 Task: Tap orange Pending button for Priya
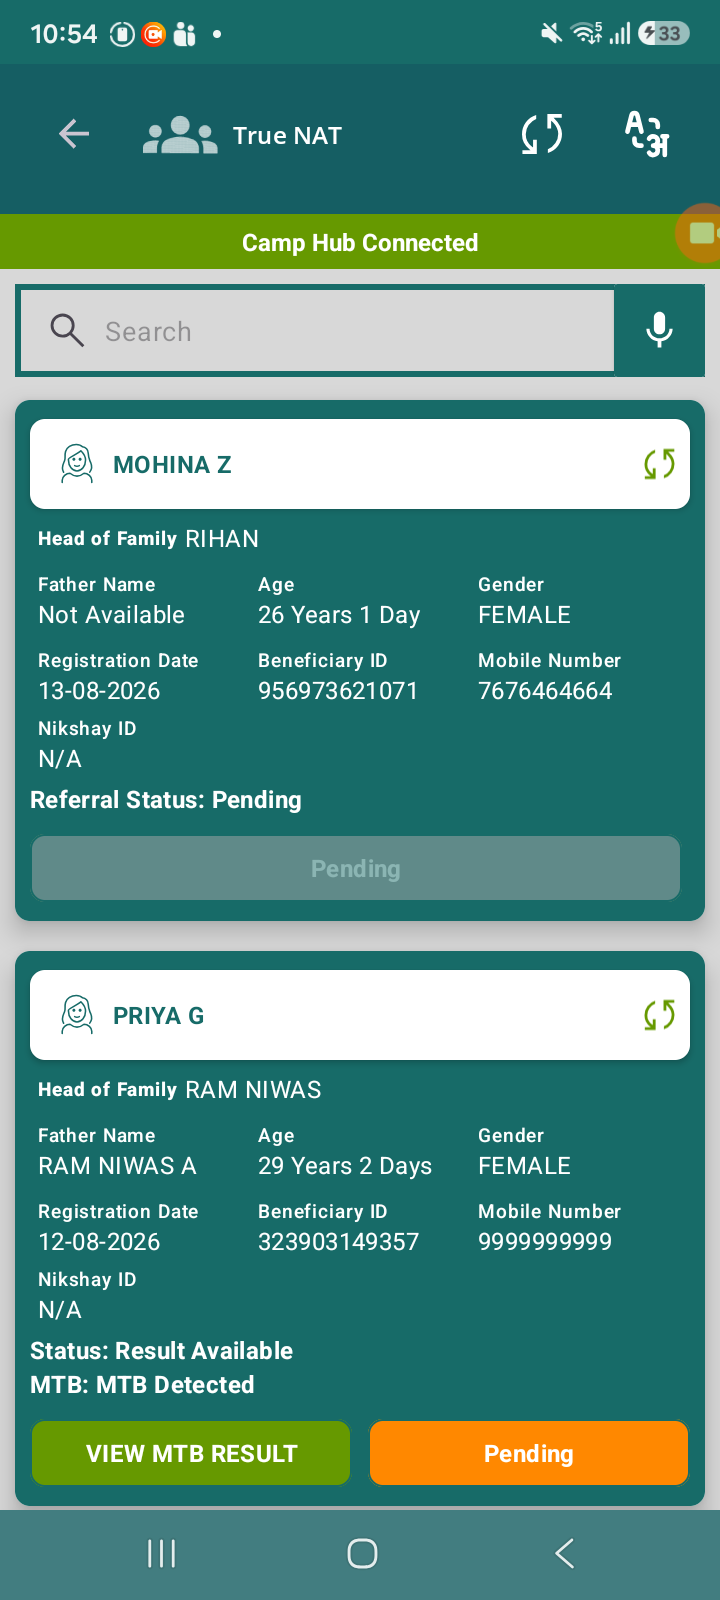(529, 1453)
